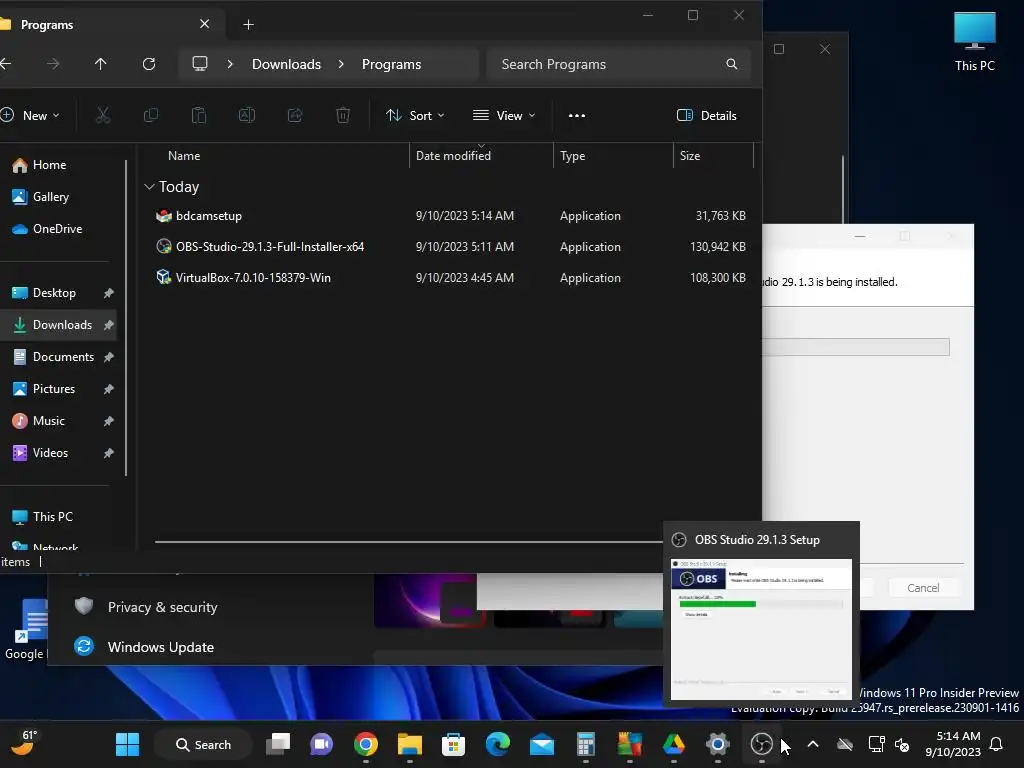Click the Cut scissors icon in toolbar
This screenshot has width=1024, height=768.
pyautogui.click(x=103, y=116)
